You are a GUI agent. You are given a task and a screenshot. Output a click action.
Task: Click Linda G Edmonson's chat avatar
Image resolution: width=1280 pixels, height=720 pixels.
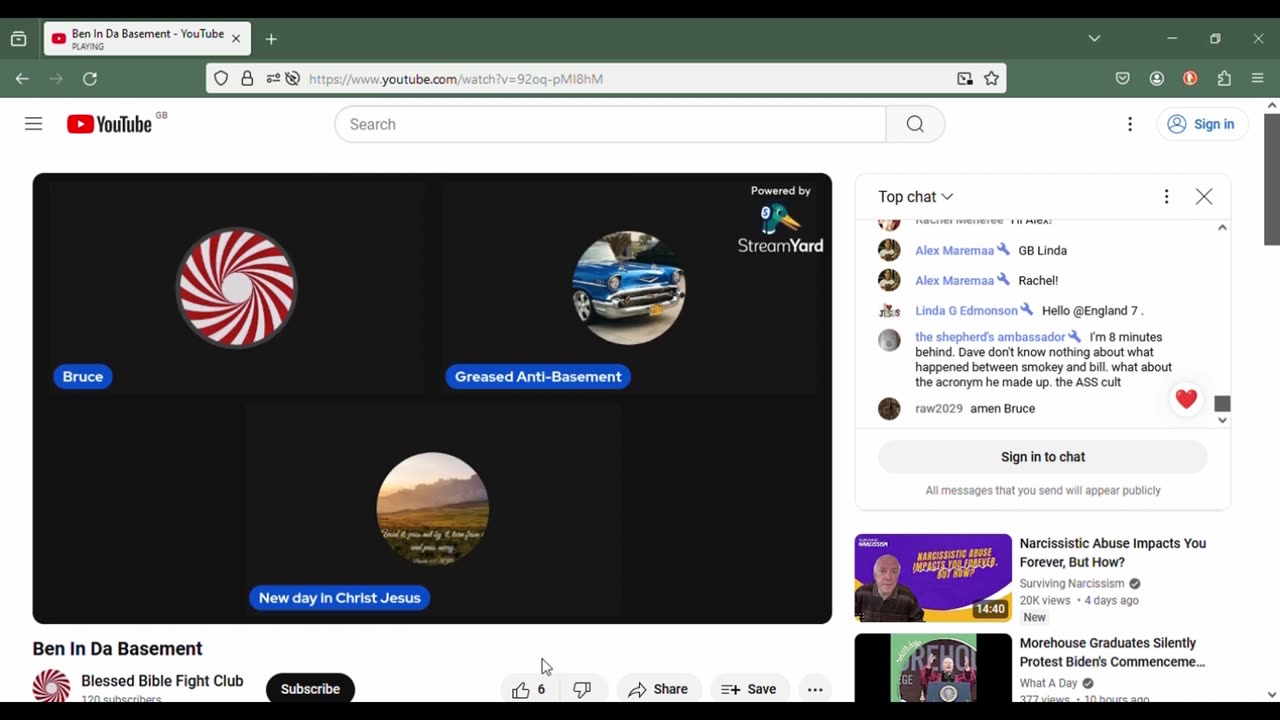tap(889, 311)
